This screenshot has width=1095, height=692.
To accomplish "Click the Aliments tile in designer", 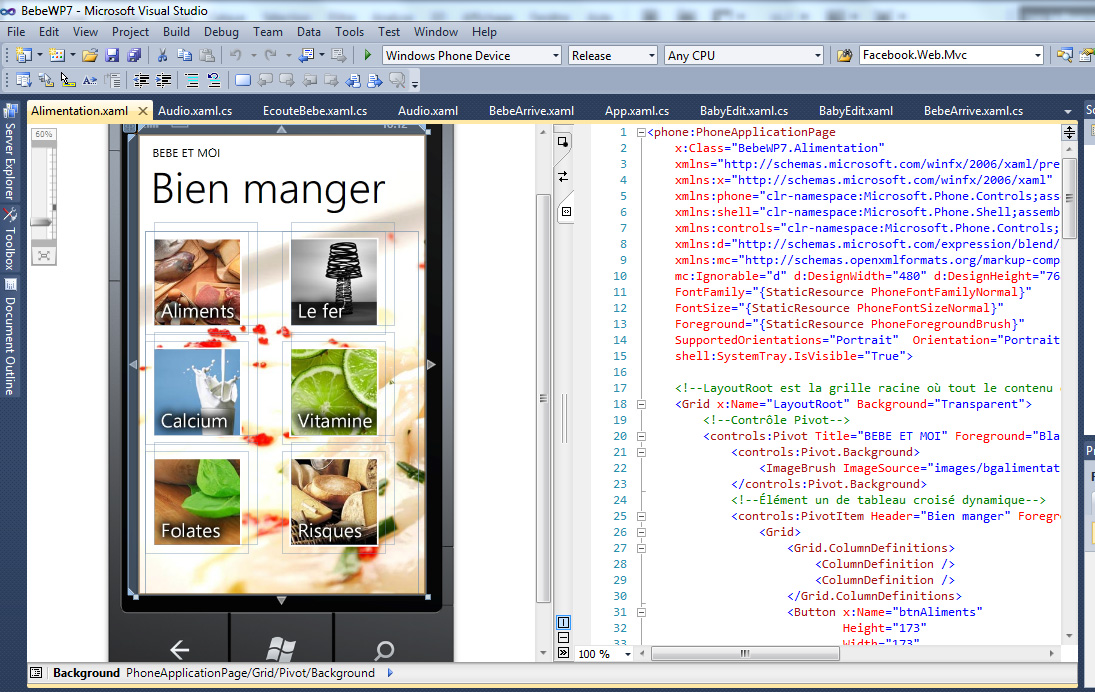I will (197, 281).
